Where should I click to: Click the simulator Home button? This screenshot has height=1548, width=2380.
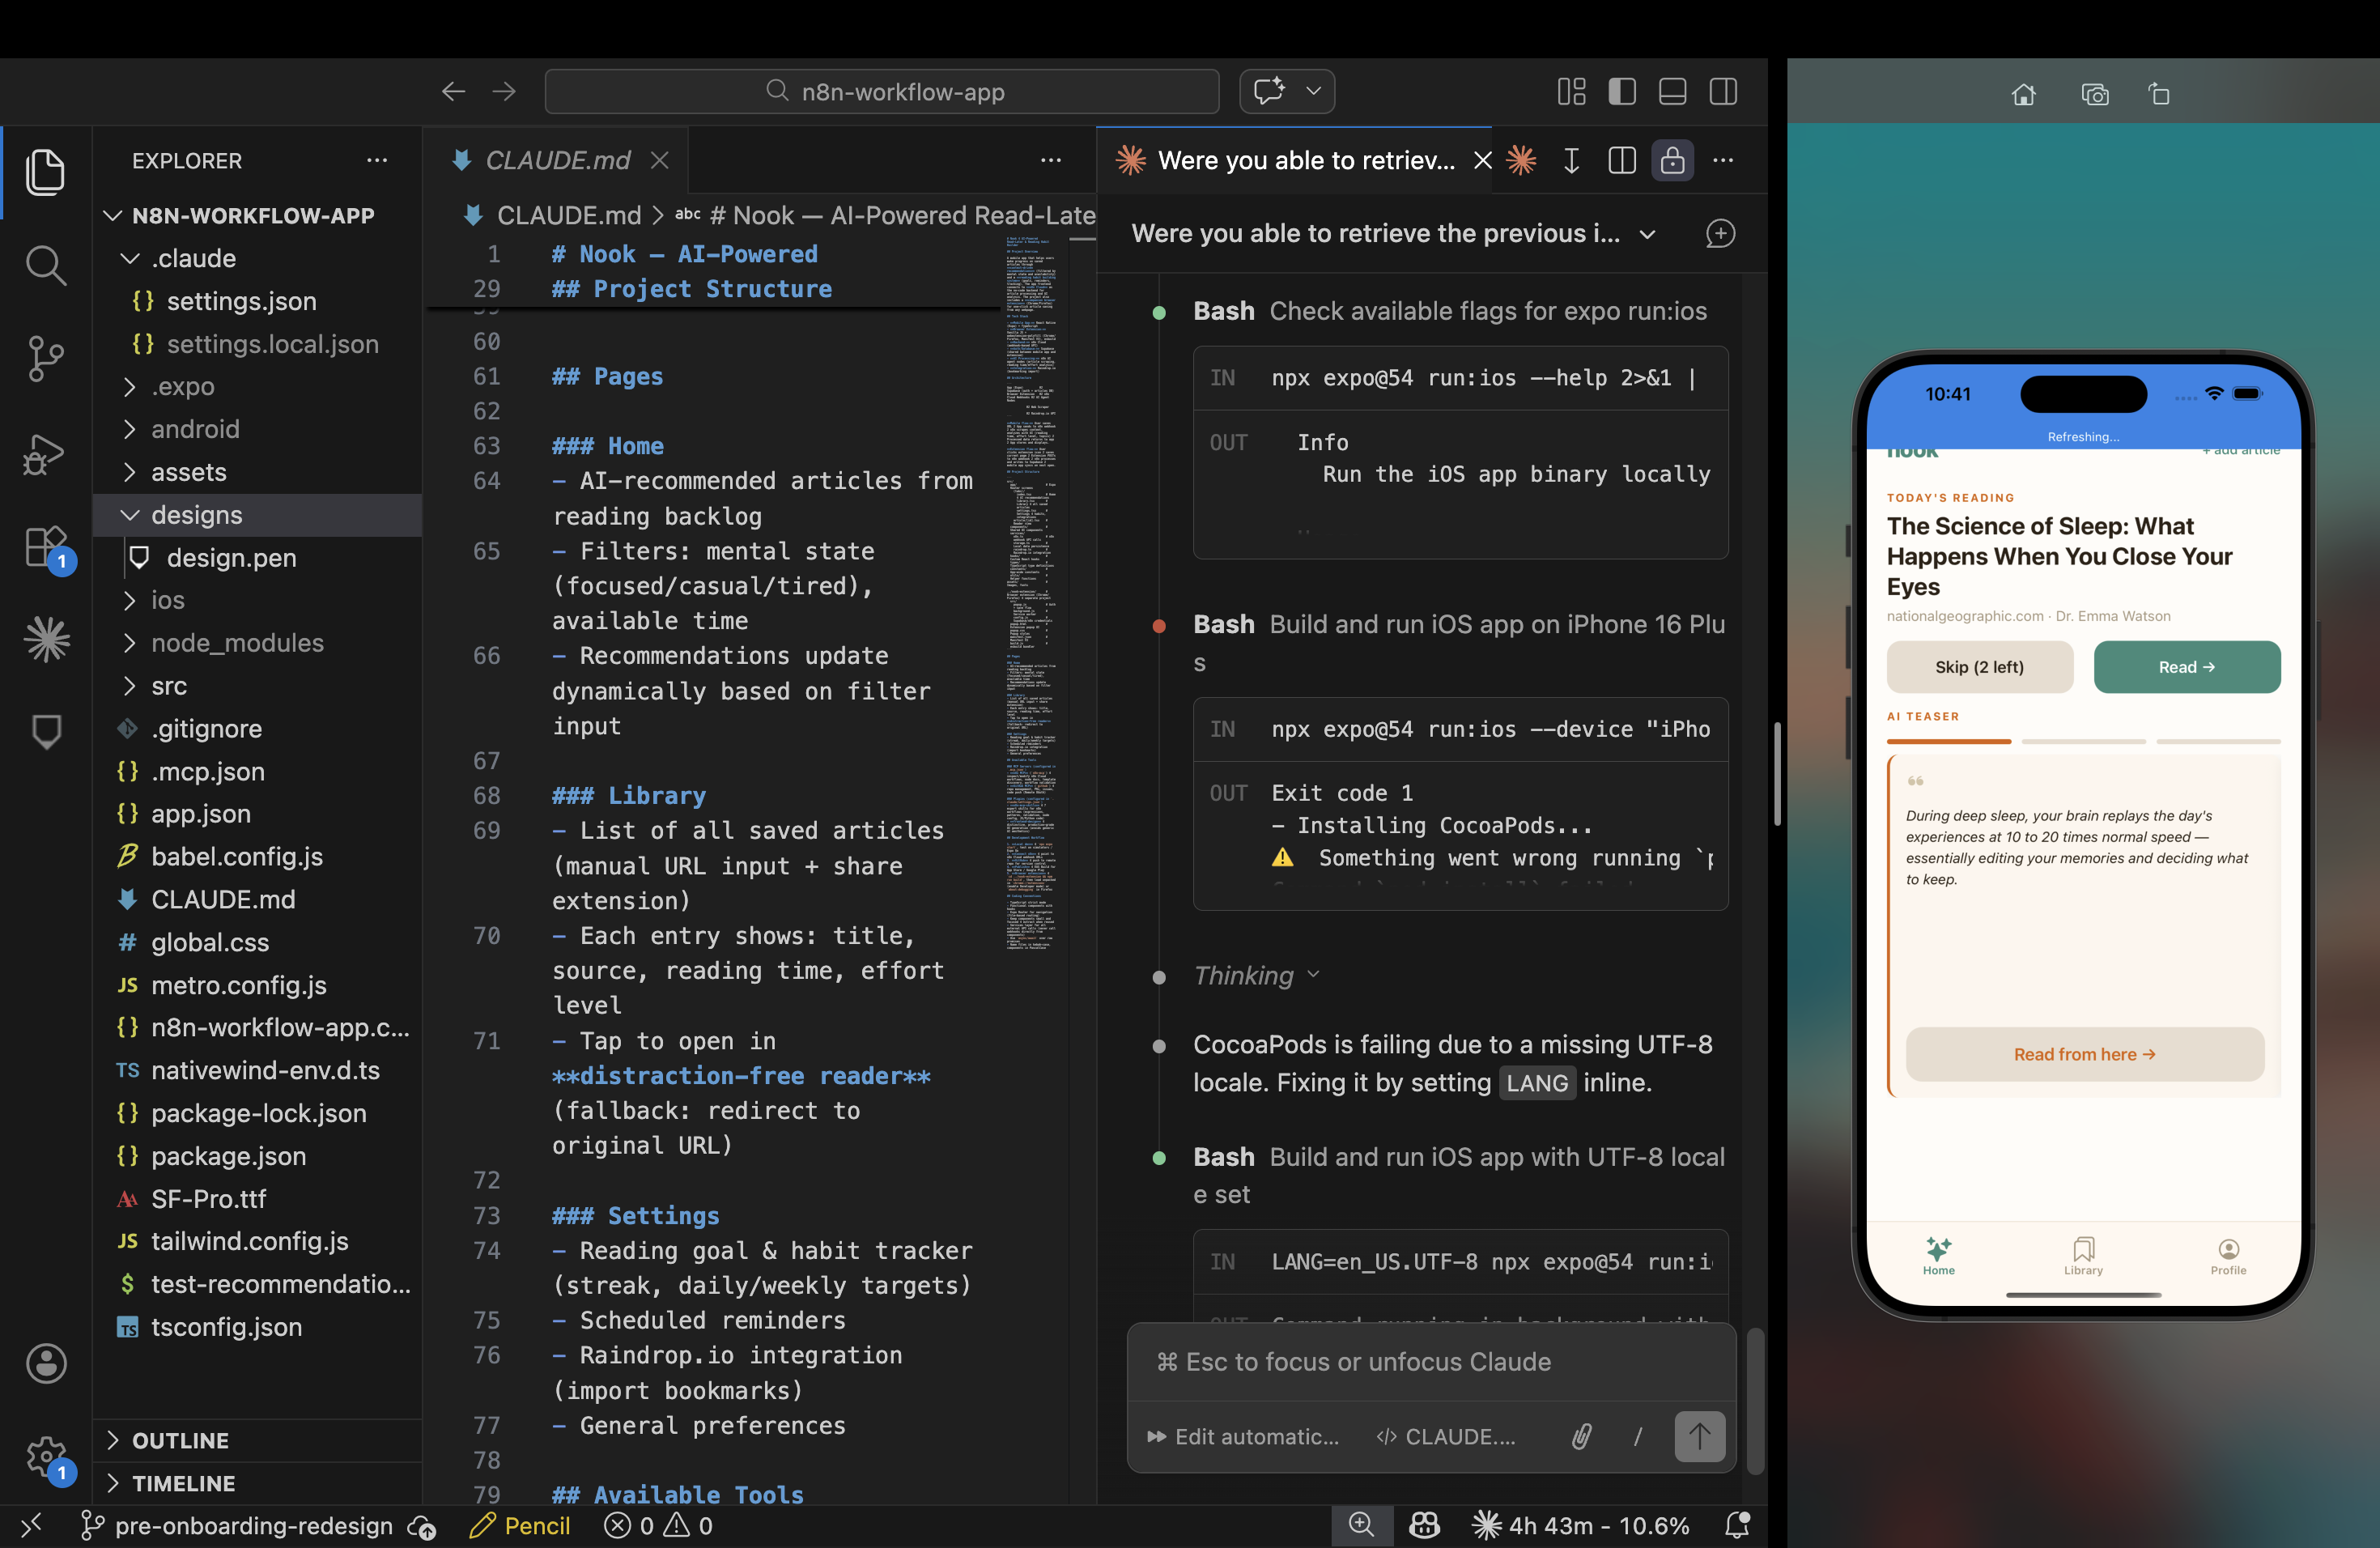pyautogui.click(x=2023, y=95)
